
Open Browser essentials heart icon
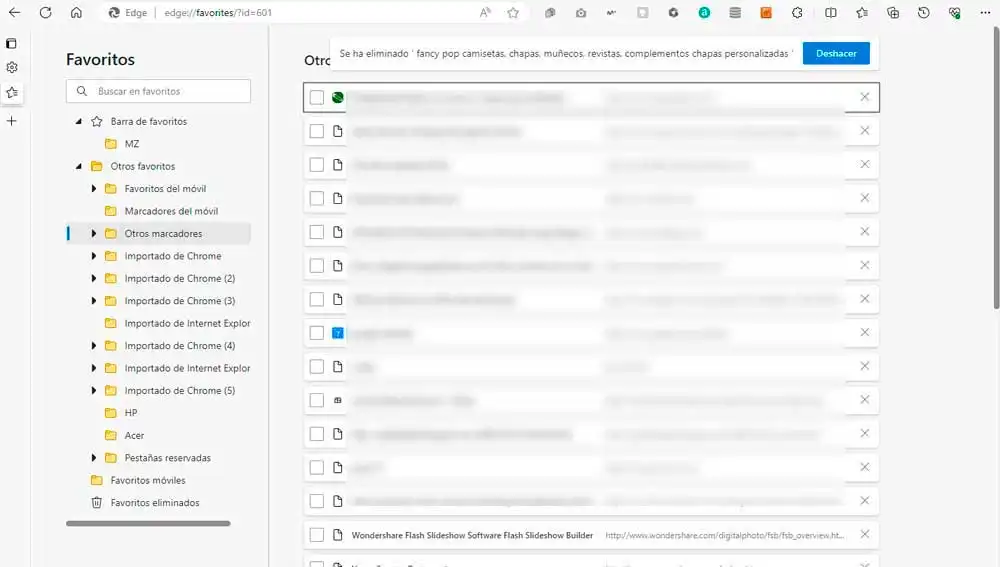pos(955,12)
